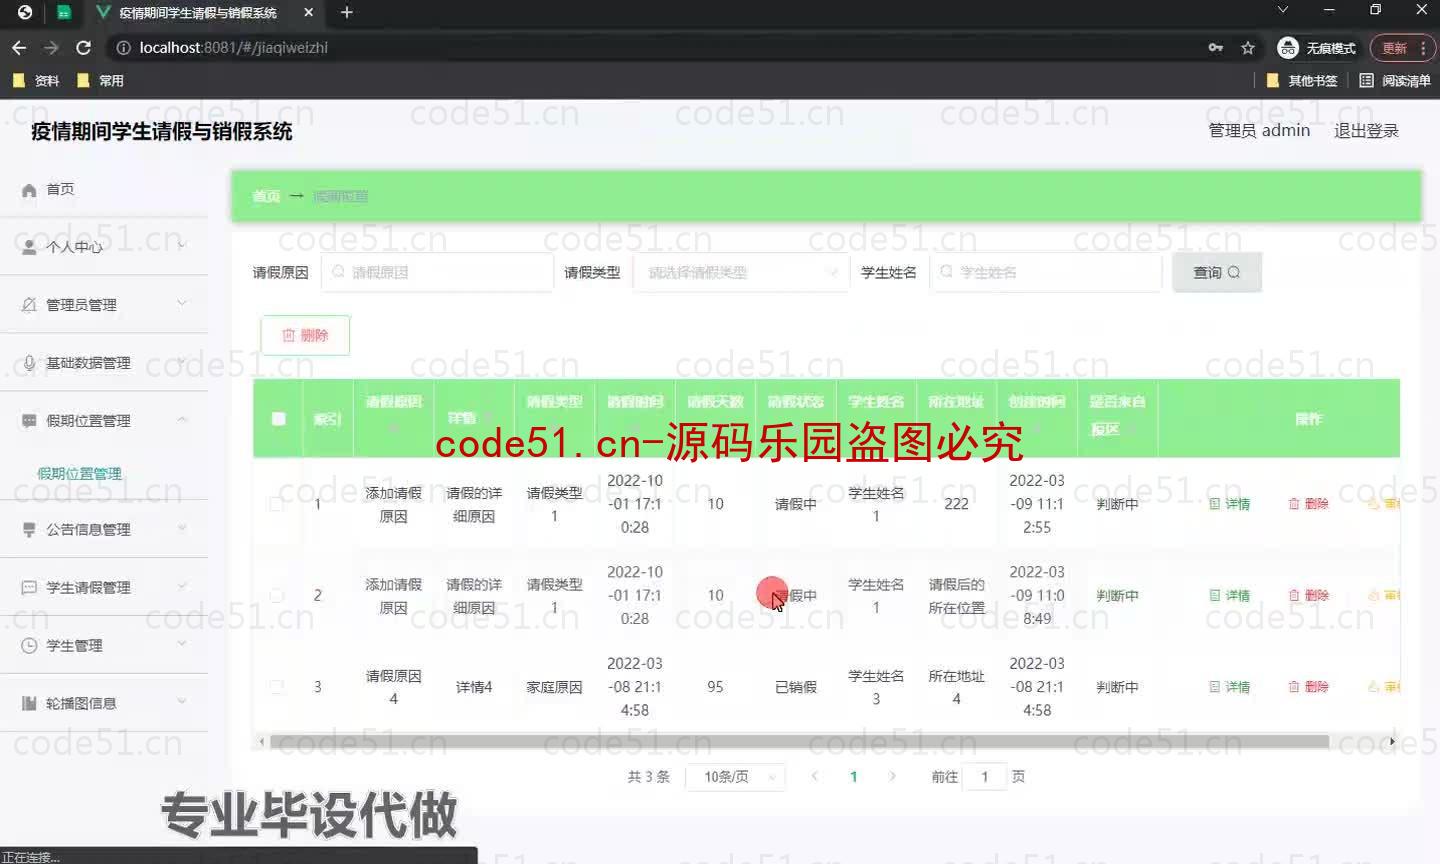Click the table scrollbar right arrow
This screenshot has height=864, width=1440.
(x=1392, y=742)
